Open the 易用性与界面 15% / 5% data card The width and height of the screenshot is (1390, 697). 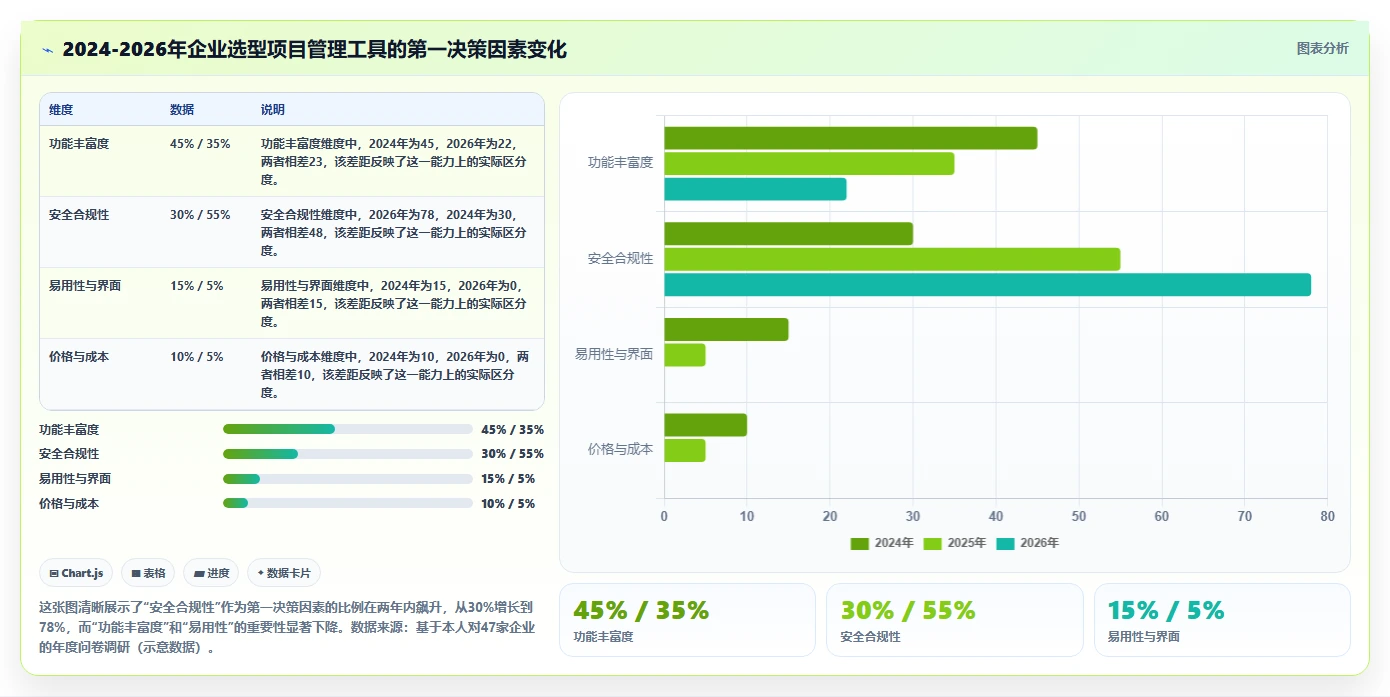coord(1222,620)
